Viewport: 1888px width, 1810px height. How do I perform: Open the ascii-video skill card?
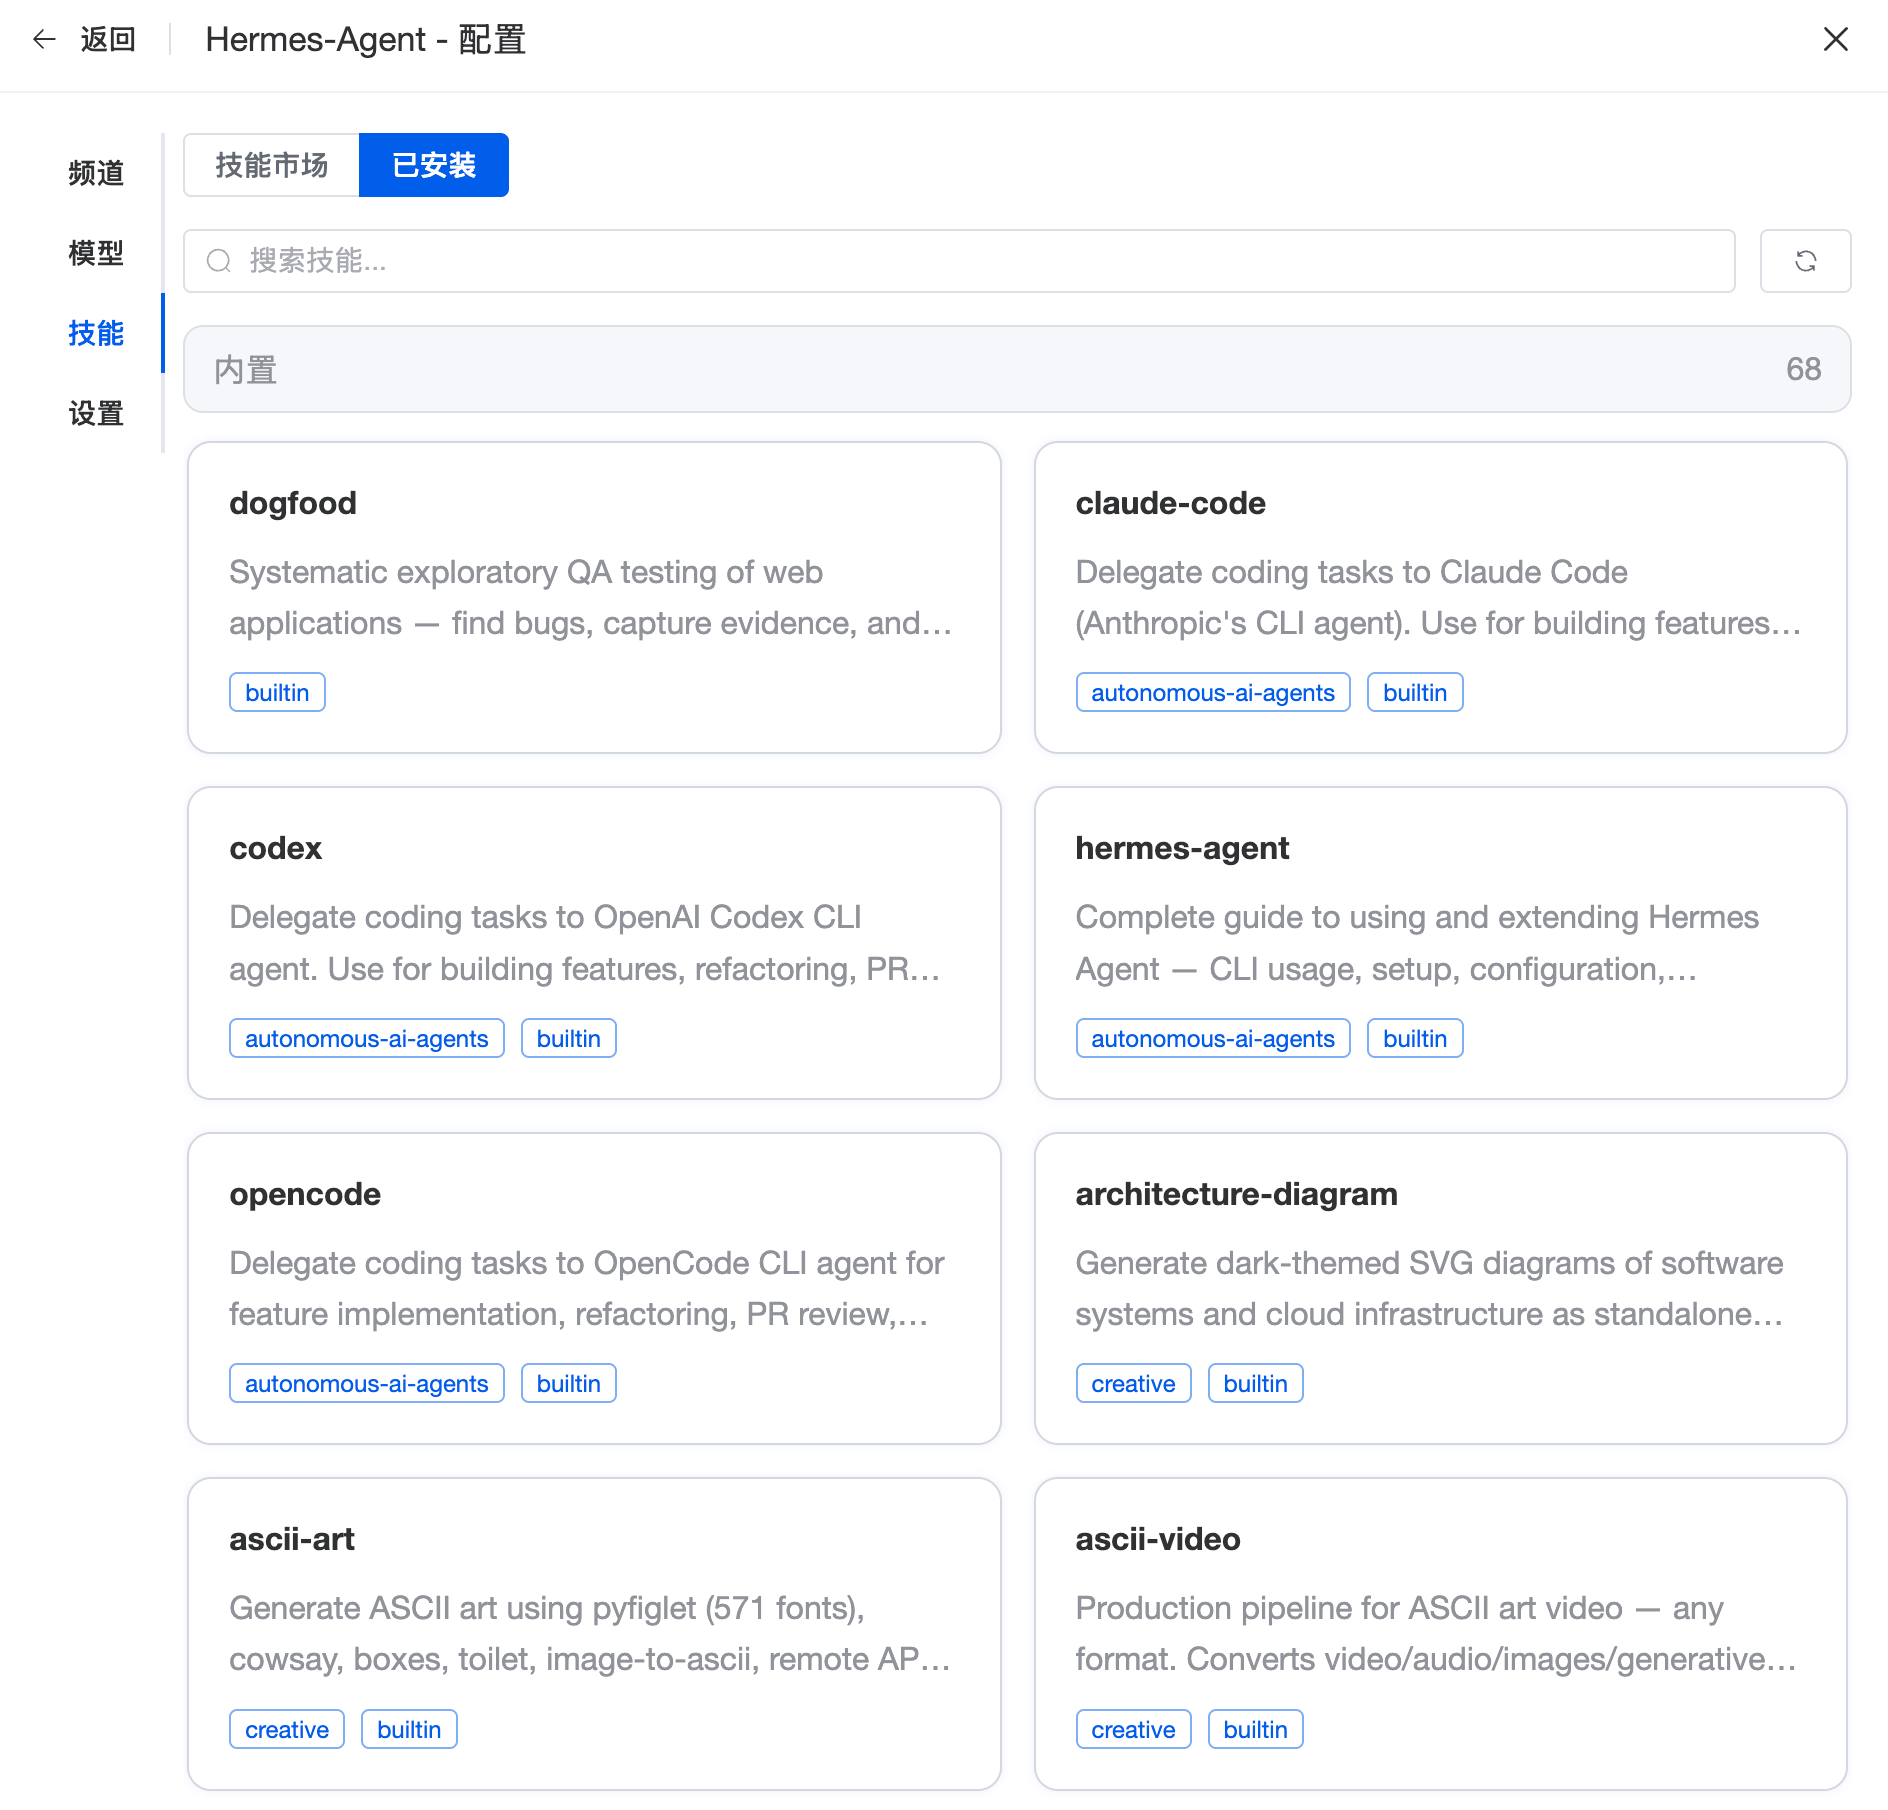1440,1633
